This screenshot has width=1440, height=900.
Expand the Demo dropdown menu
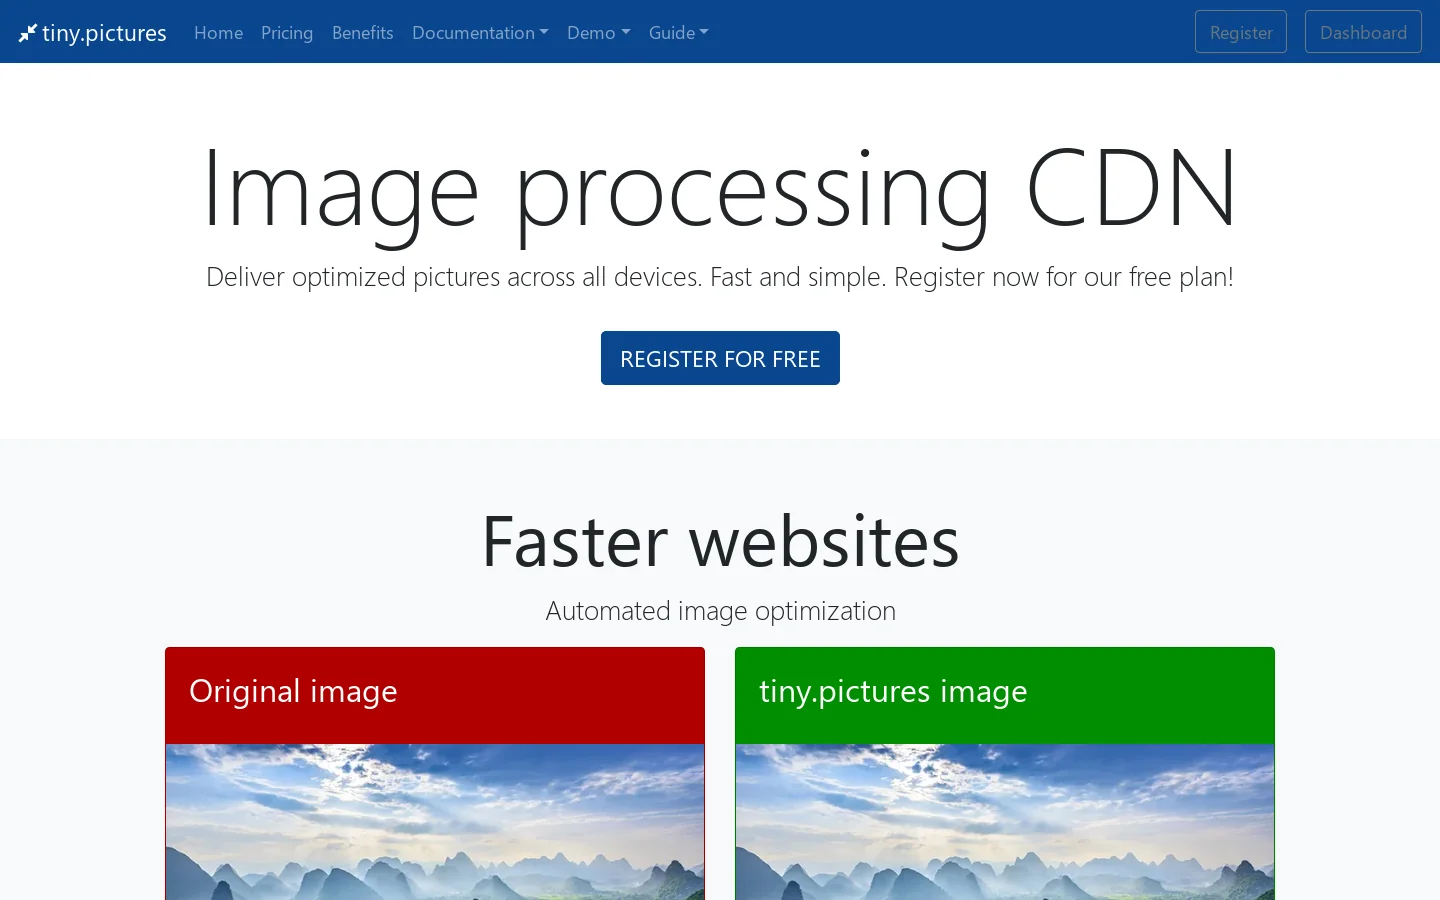point(598,33)
